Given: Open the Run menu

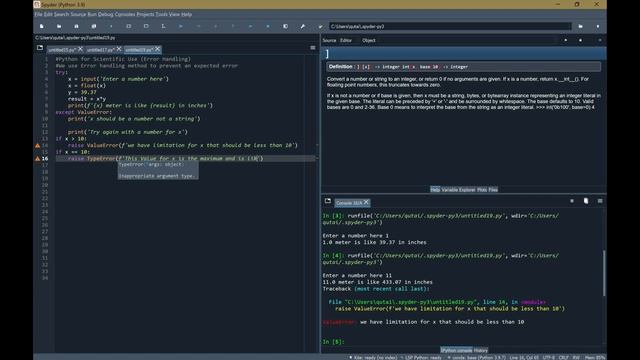Looking at the screenshot, I should (x=92, y=14).
